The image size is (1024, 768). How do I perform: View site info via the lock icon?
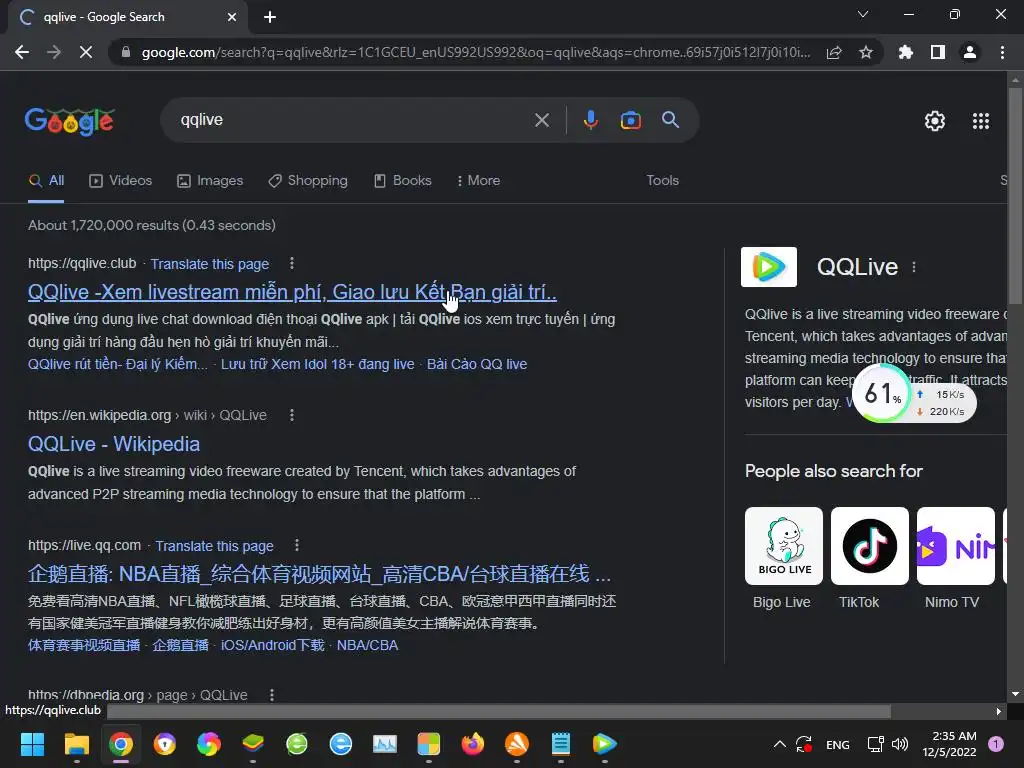coord(126,52)
